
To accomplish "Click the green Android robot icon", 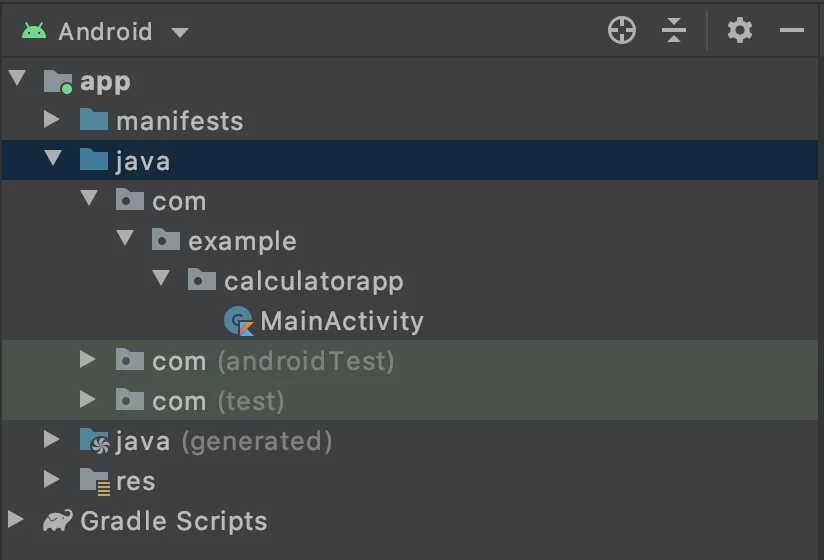I will (x=34, y=31).
